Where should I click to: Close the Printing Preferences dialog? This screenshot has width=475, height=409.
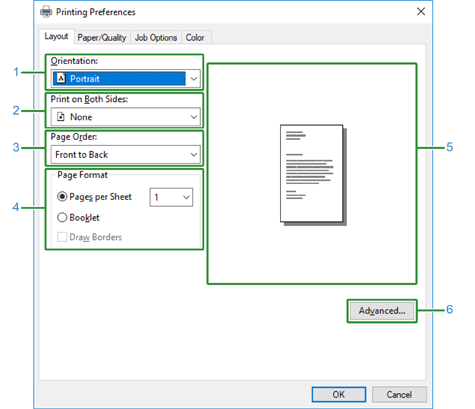point(421,12)
